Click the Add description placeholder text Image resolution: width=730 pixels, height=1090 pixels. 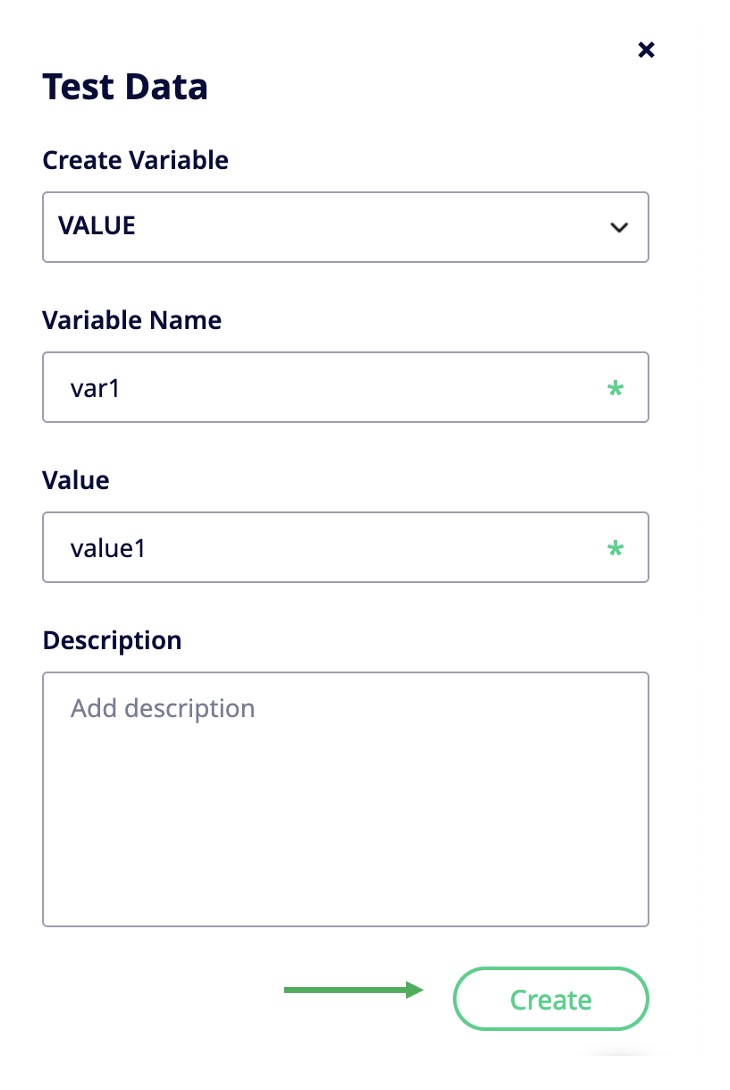pyautogui.click(x=163, y=708)
